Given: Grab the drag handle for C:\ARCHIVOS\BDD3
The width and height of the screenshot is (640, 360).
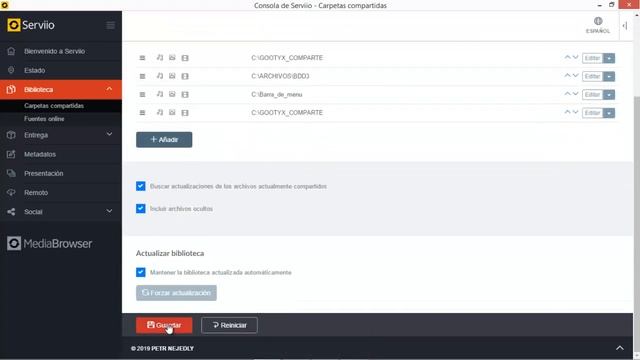Looking at the screenshot, I should coord(142,76).
